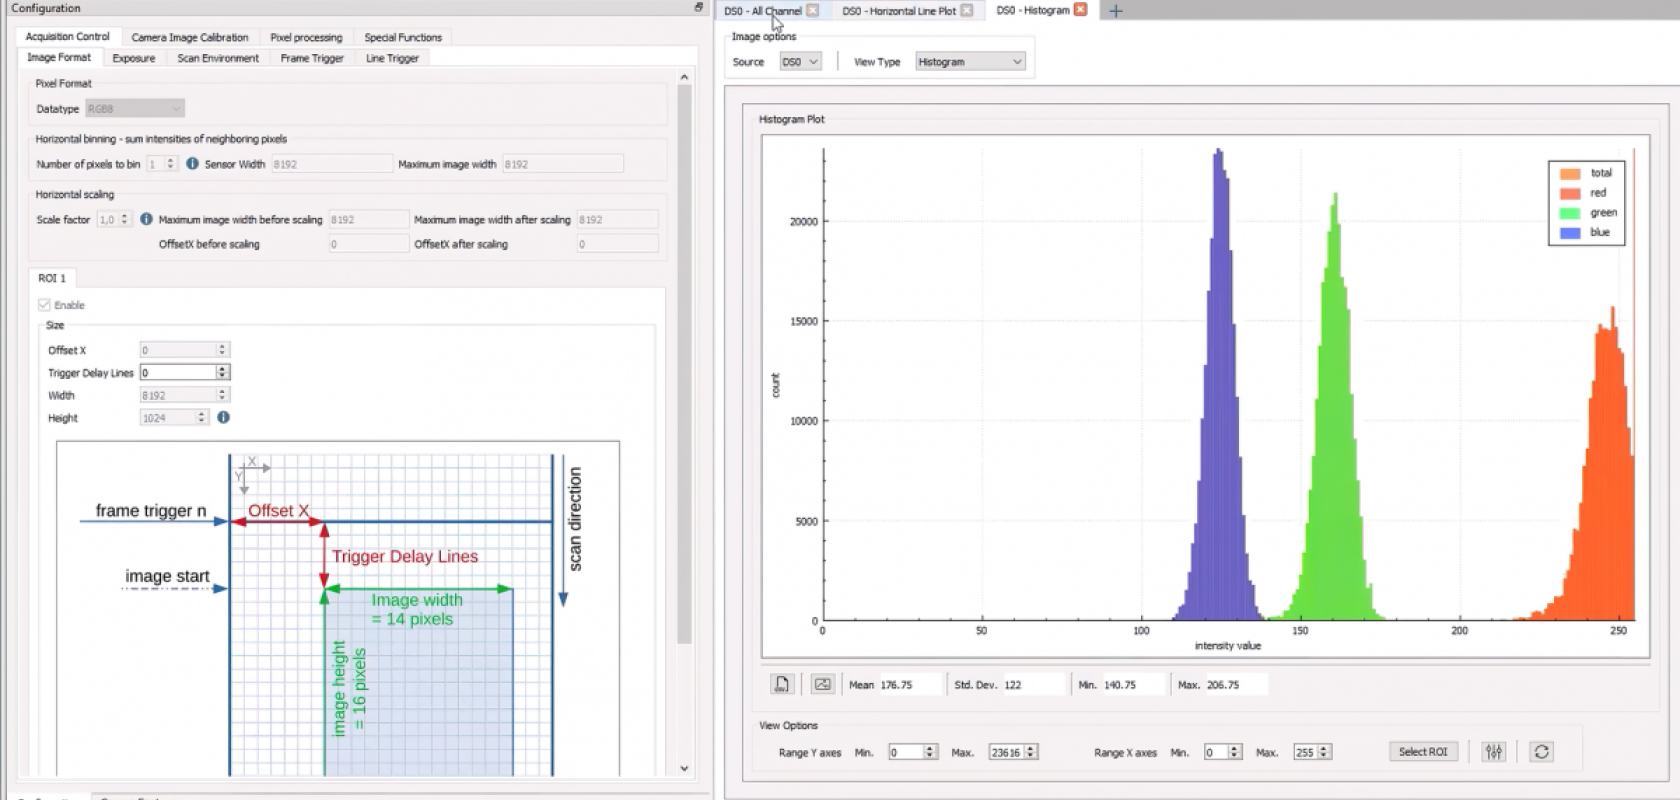
Task: Click the refresh histogram icon
Action: click(1541, 752)
